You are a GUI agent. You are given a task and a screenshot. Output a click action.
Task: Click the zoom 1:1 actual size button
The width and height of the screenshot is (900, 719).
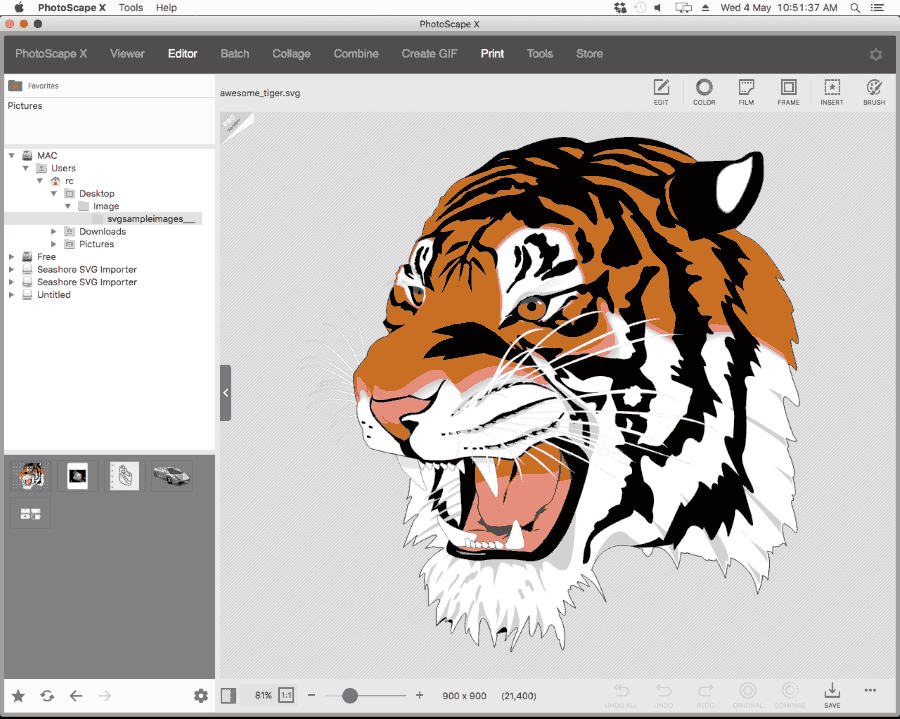286,695
